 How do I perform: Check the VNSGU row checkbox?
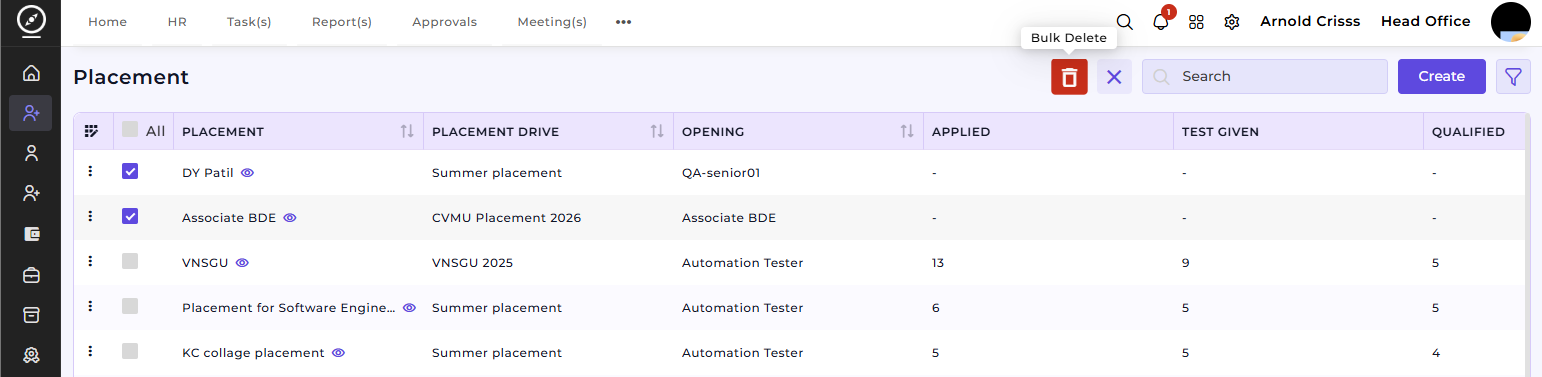point(130,261)
